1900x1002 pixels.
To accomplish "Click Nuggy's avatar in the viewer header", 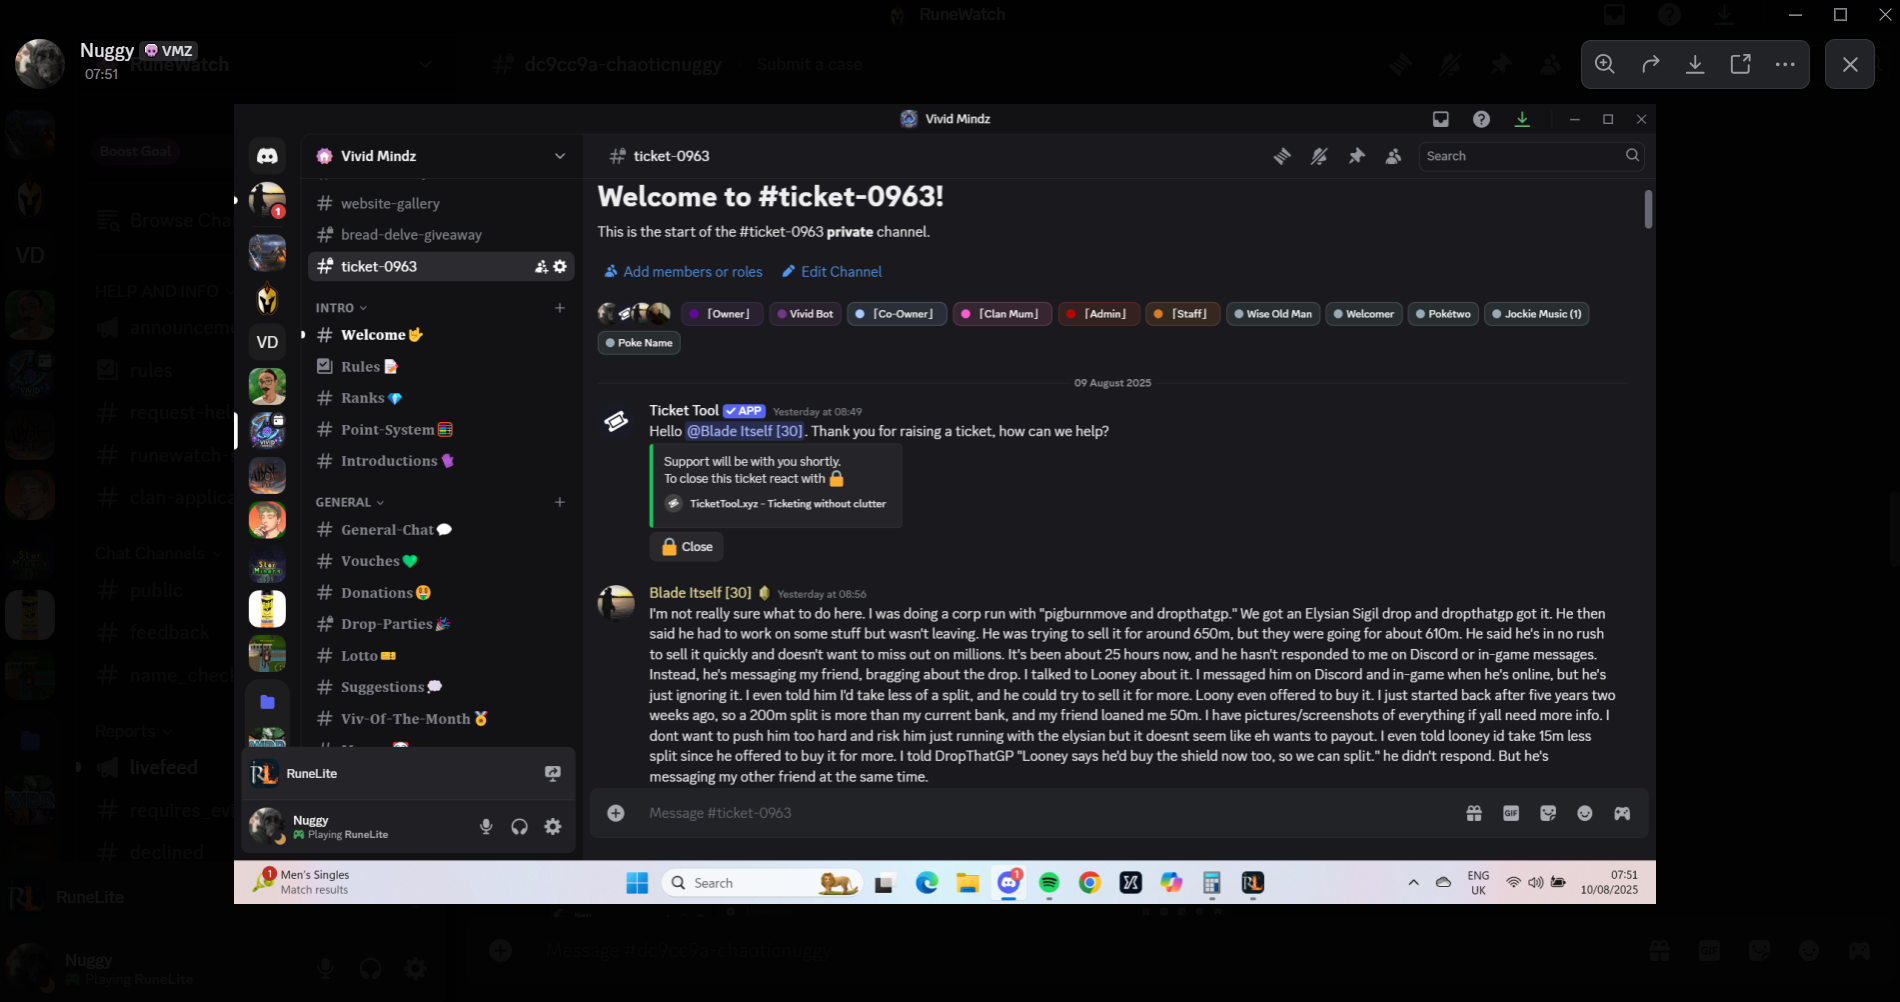I will click(x=40, y=64).
